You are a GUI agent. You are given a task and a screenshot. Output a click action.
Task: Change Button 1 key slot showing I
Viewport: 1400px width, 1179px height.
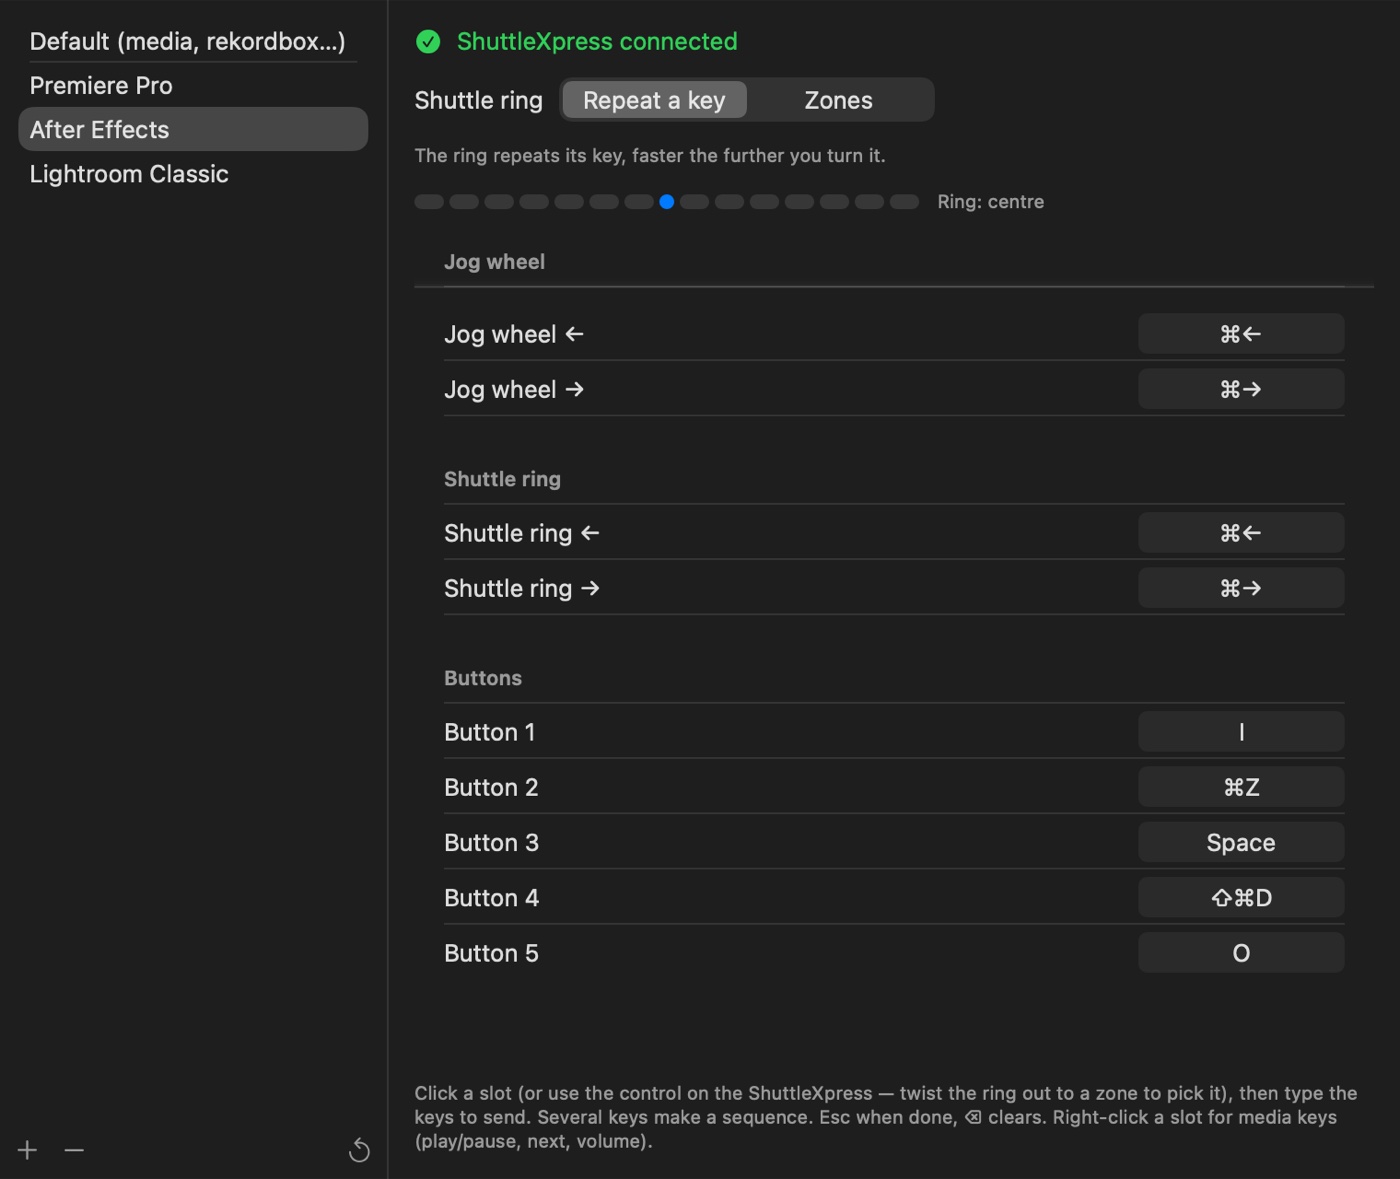pyautogui.click(x=1241, y=732)
